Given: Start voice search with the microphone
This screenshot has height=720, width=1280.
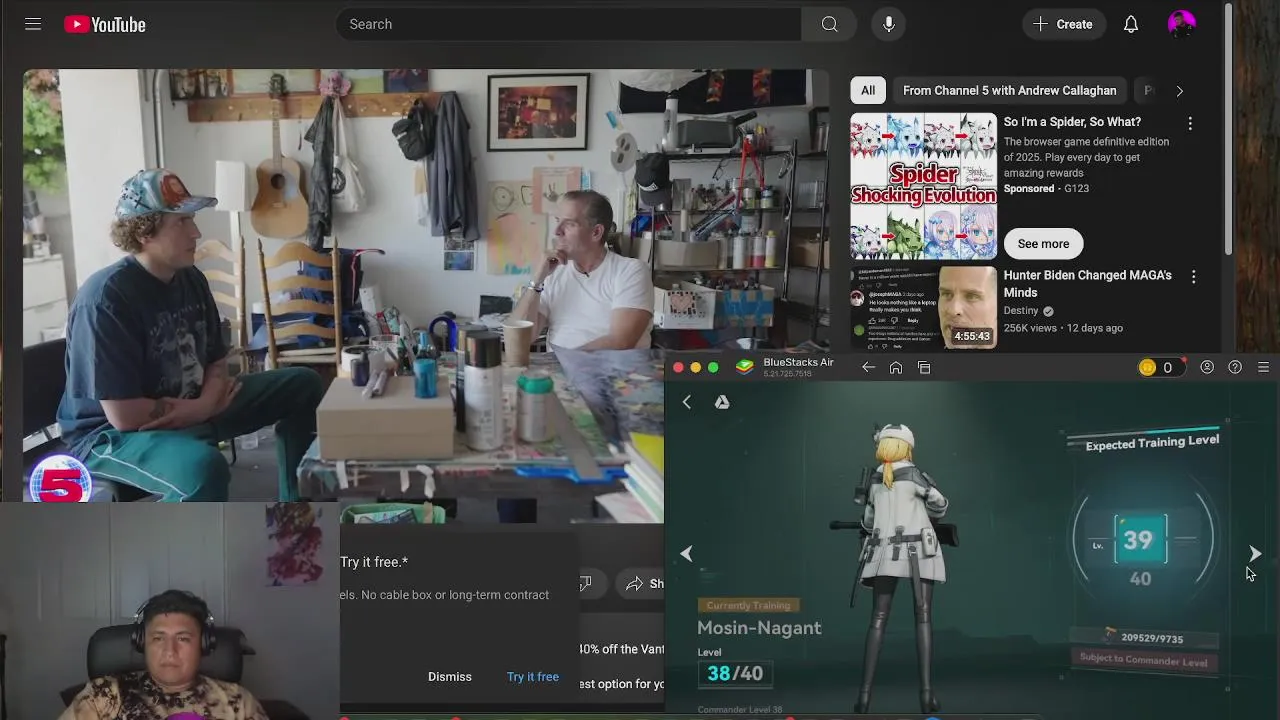Looking at the screenshot, I should (889, 24).
